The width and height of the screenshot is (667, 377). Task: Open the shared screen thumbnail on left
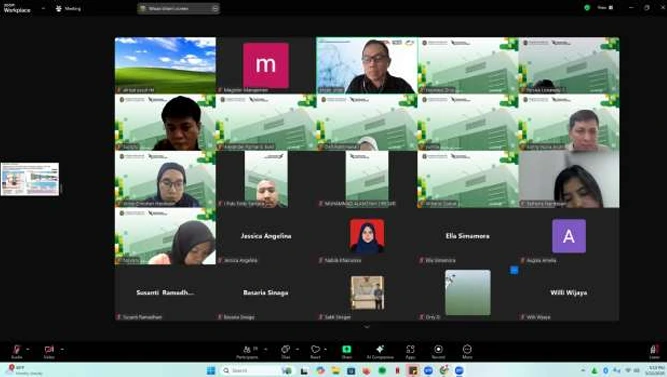(30, 179)
